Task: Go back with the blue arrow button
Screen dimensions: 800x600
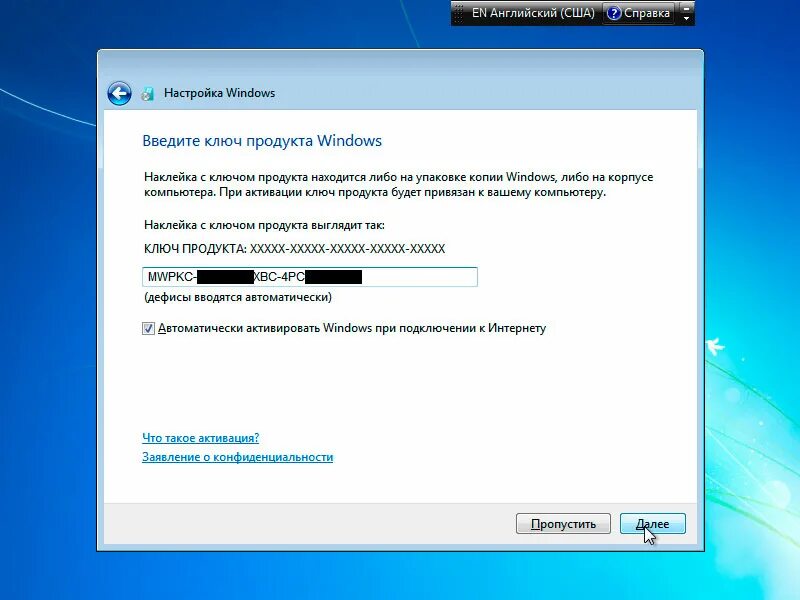Action: coord(119,93)
